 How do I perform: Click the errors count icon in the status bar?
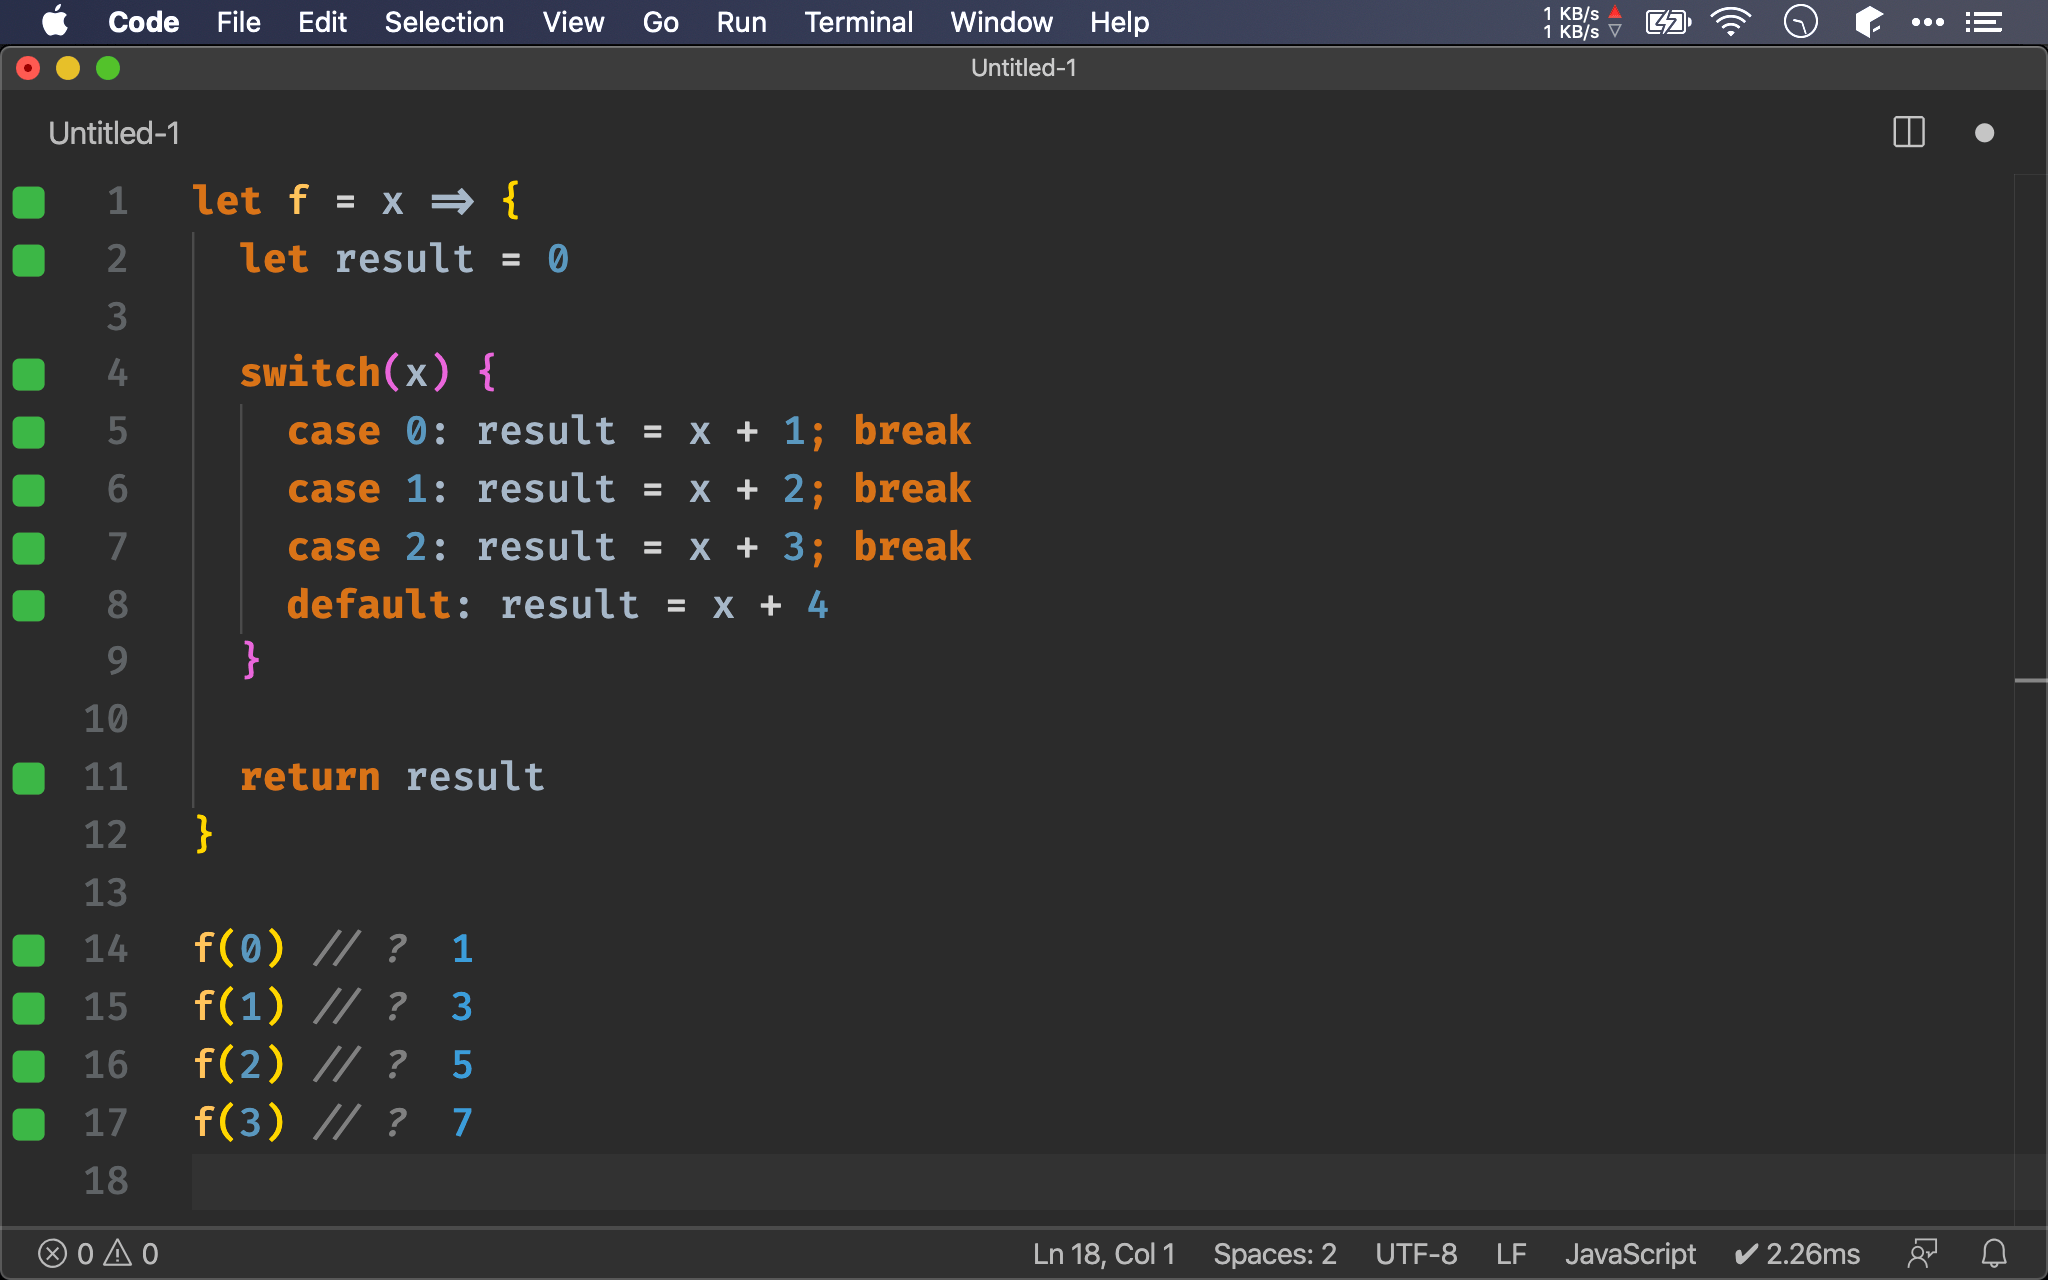point(53,1253)
